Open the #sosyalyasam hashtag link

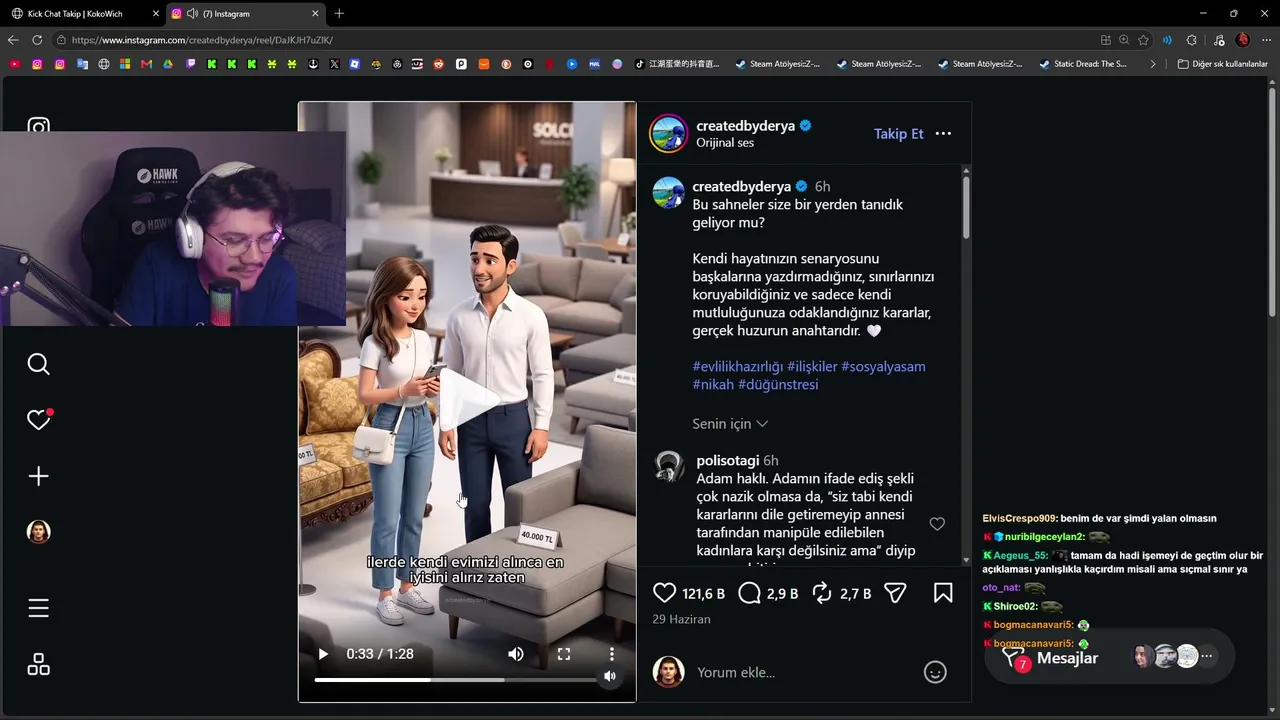coord(883,366)
